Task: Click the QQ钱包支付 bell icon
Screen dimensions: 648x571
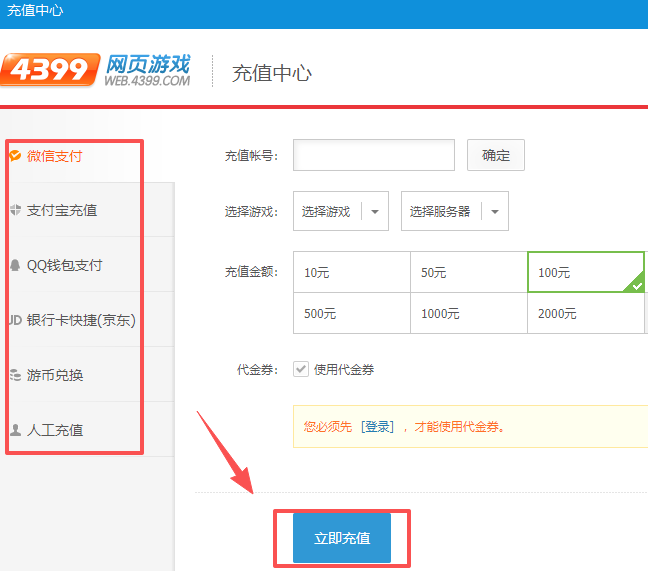Action: (x=15, y=265)
